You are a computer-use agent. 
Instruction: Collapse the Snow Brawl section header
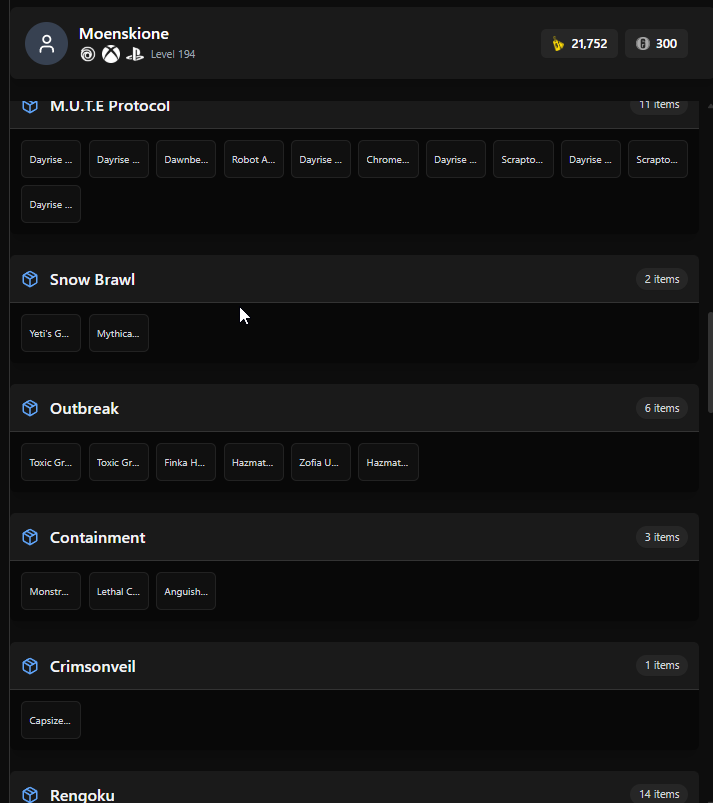point(354,279)
